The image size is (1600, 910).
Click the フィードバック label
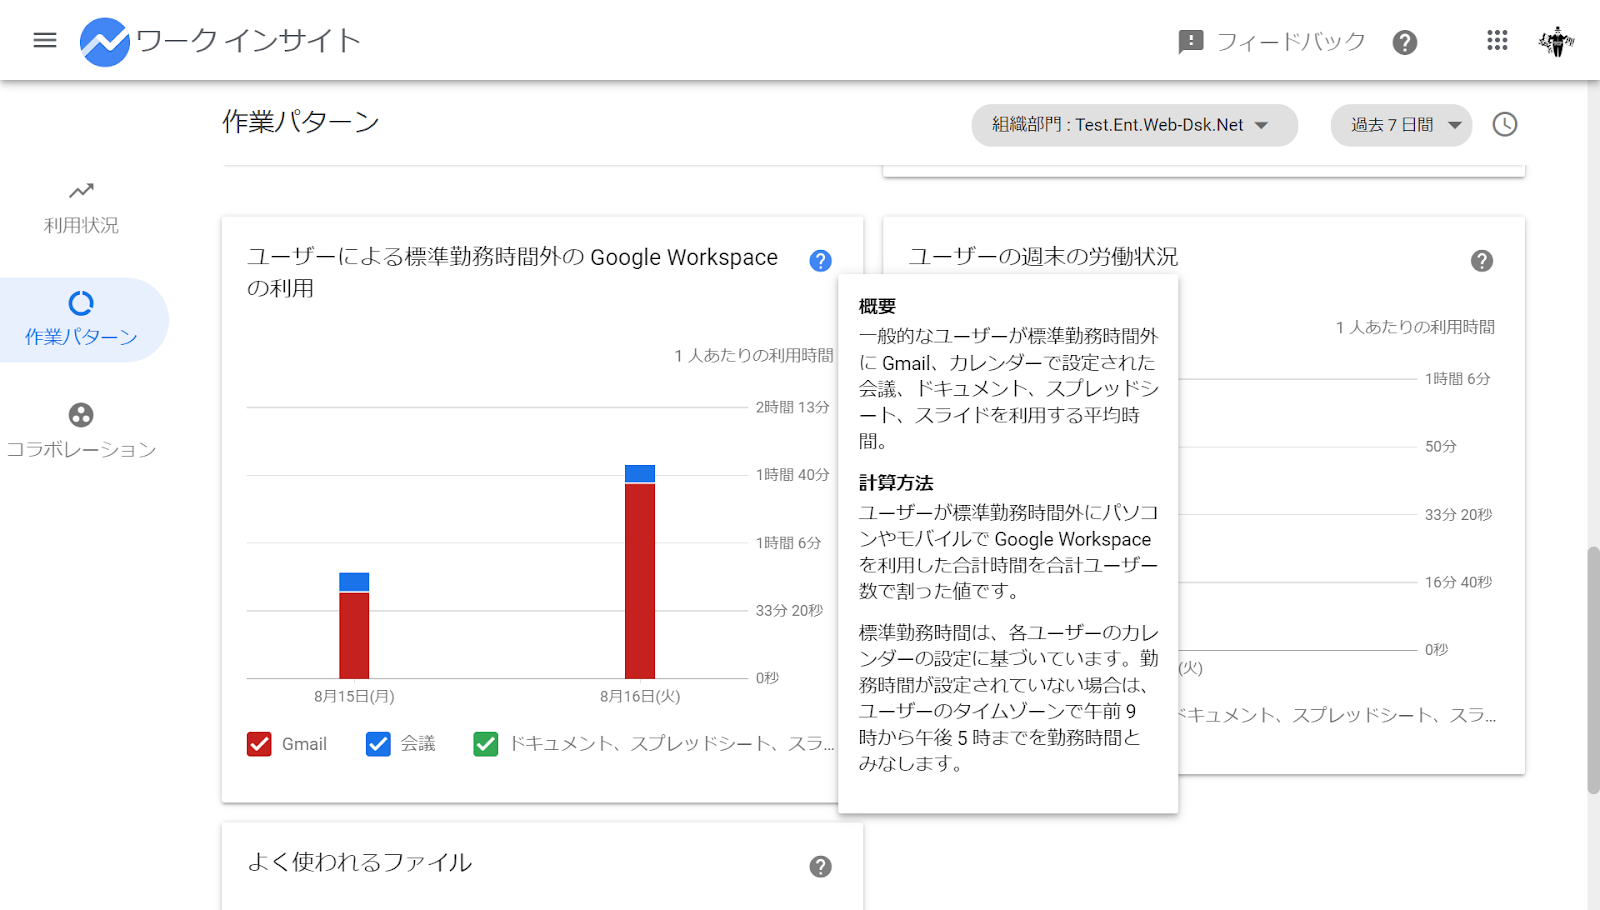coord(1289,41)
